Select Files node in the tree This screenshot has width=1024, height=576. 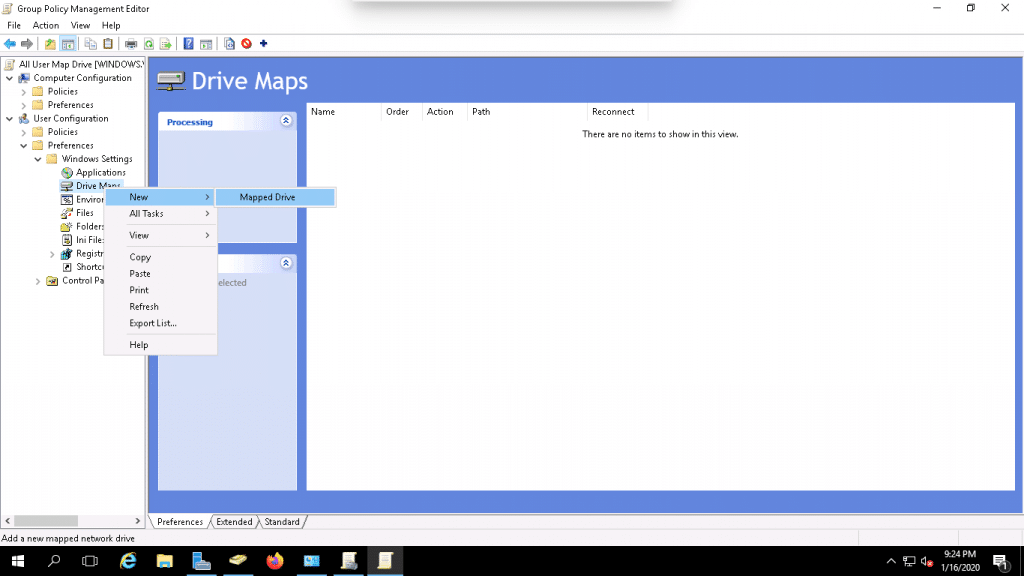pos(84,213)
